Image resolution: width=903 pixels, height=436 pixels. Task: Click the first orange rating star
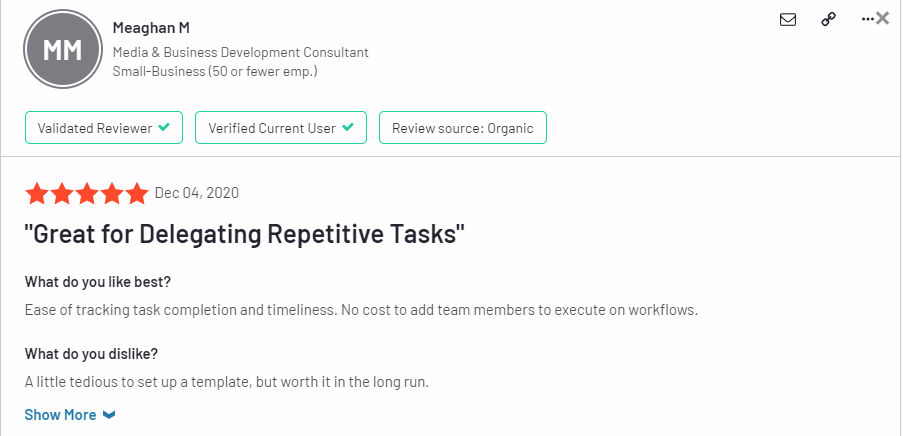(x=36, y=194)
